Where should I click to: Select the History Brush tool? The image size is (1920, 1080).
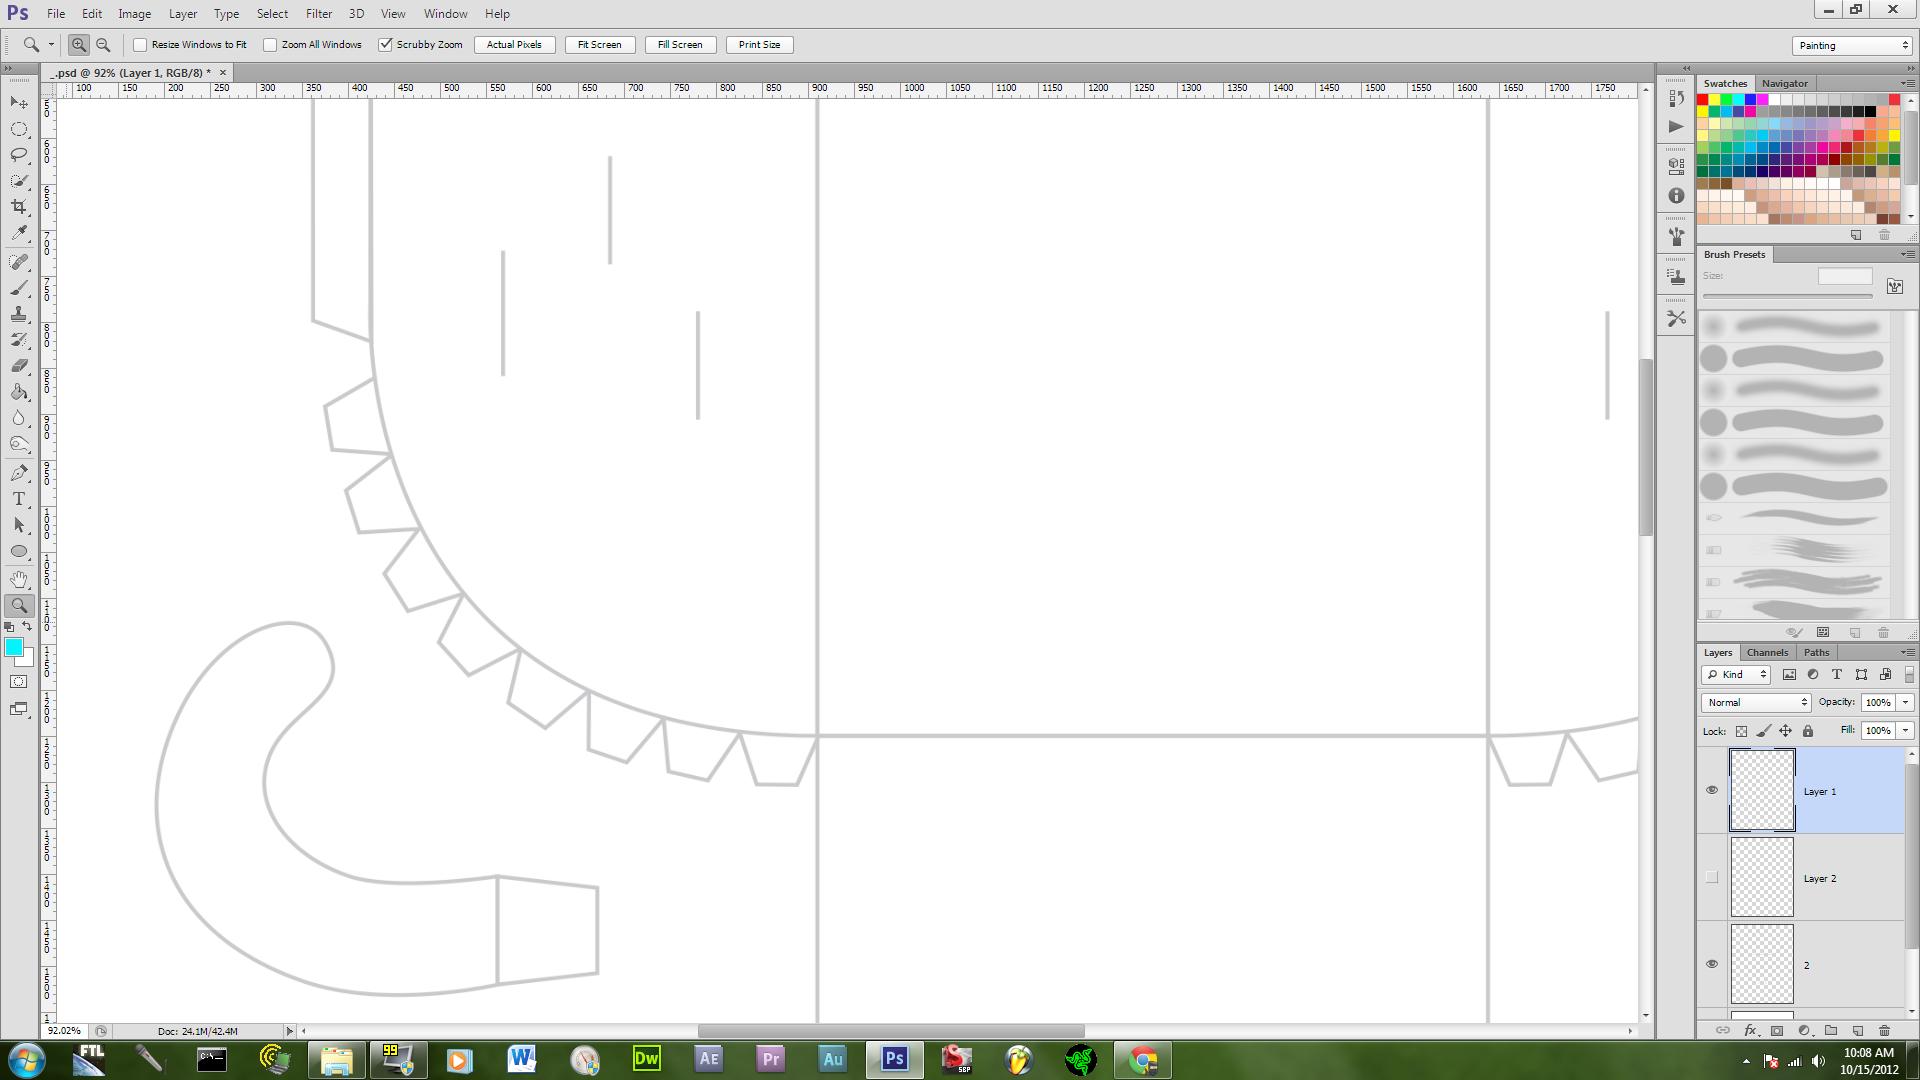click(19, 340)
